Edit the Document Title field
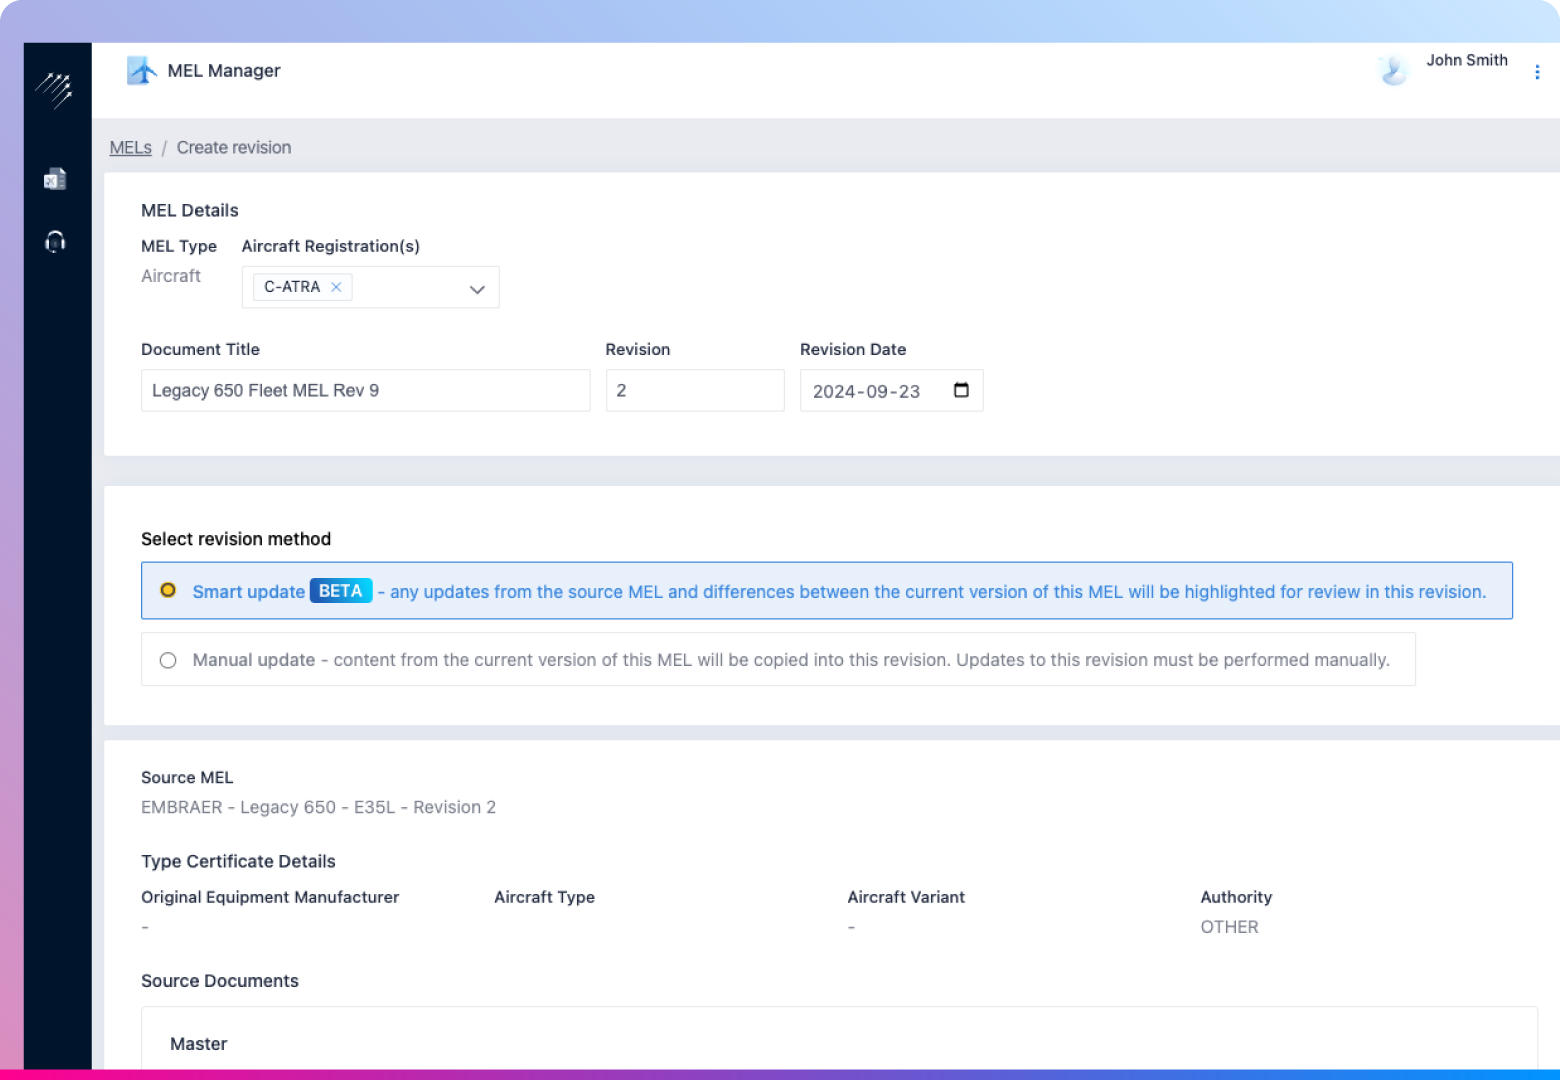The width and height of the screenshot is (1560, 1080). 365,391
